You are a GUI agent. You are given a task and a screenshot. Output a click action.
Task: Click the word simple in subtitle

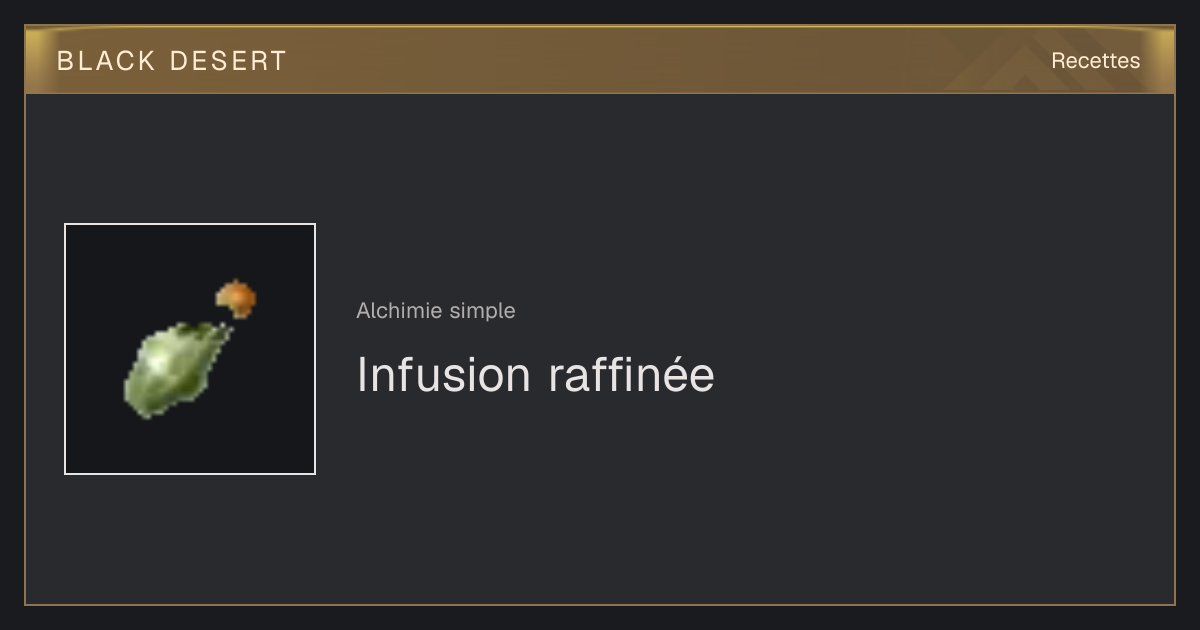coord(482,311)
